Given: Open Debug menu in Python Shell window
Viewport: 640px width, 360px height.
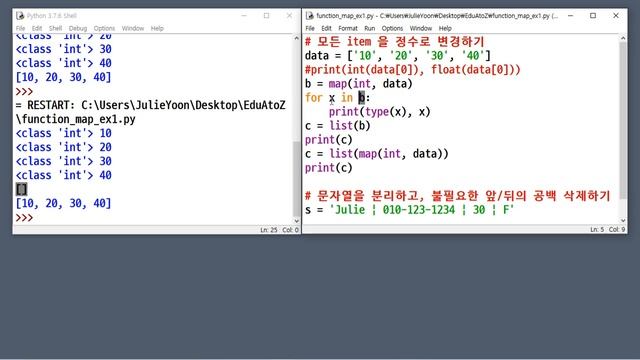Looking at the screenshot, I should coord(78,28).
